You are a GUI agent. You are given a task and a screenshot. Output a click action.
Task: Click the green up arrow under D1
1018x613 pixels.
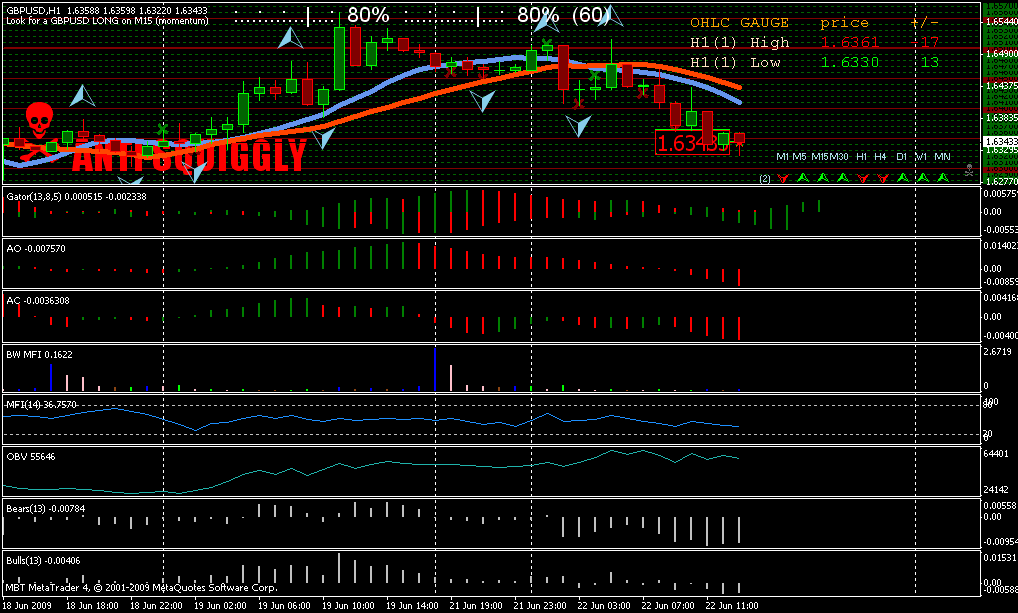903,178
